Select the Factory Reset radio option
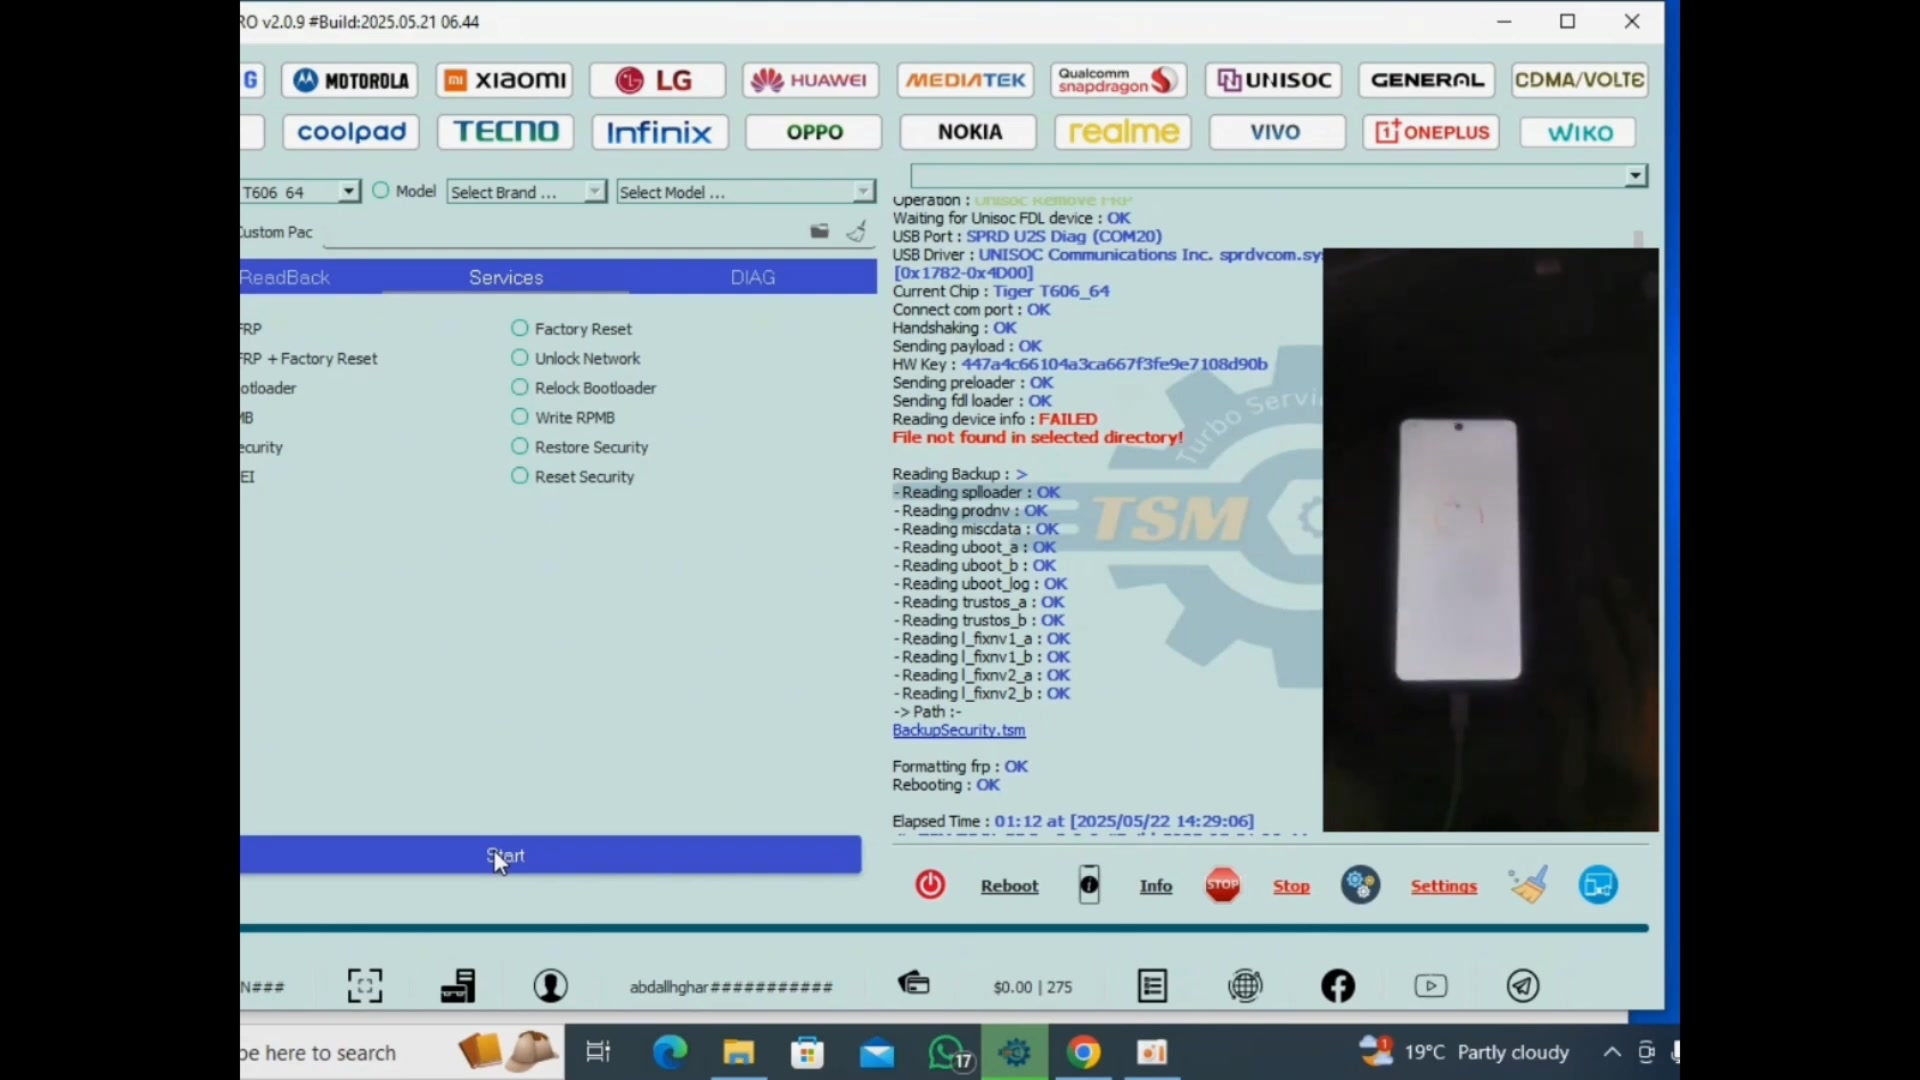Viewport: 1920px width, 1080px height. coord(519,328)
